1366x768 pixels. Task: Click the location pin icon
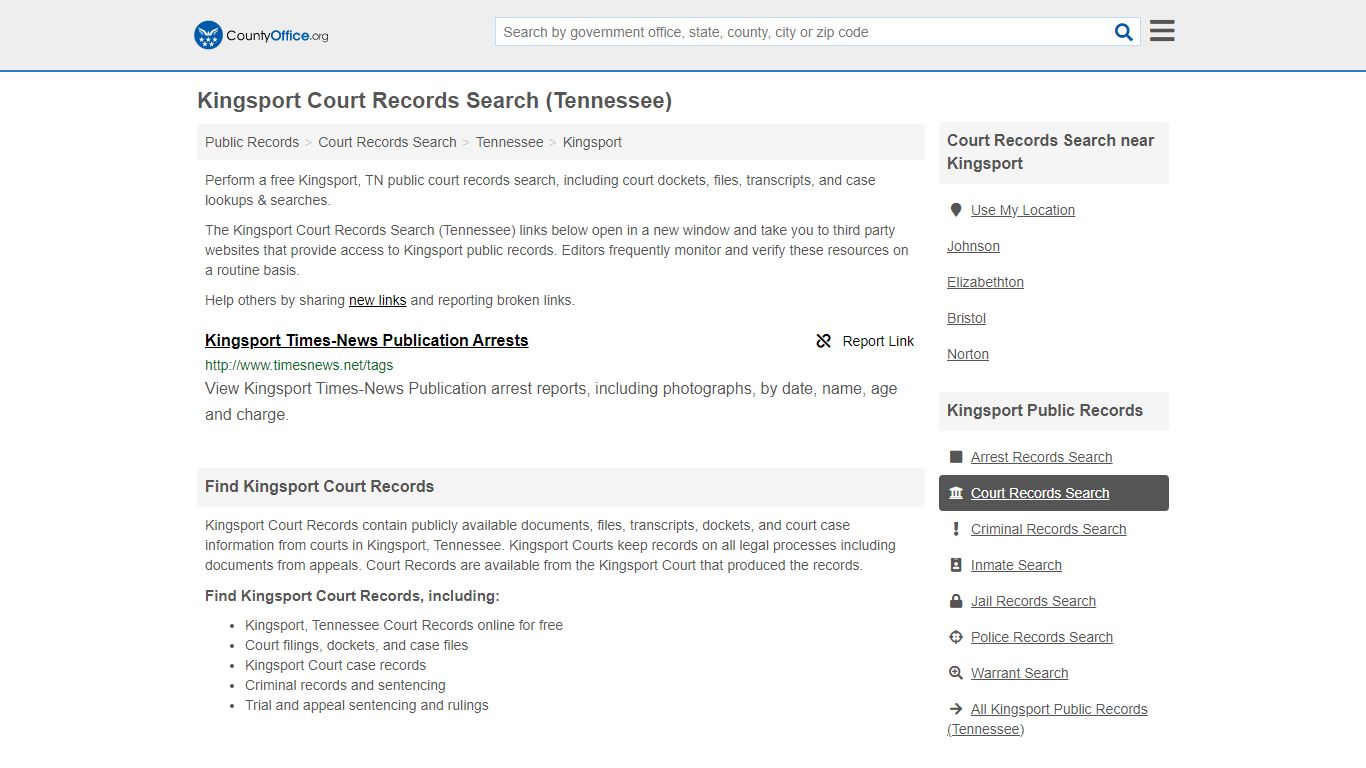pyautogui.click(x=956, y=210)
